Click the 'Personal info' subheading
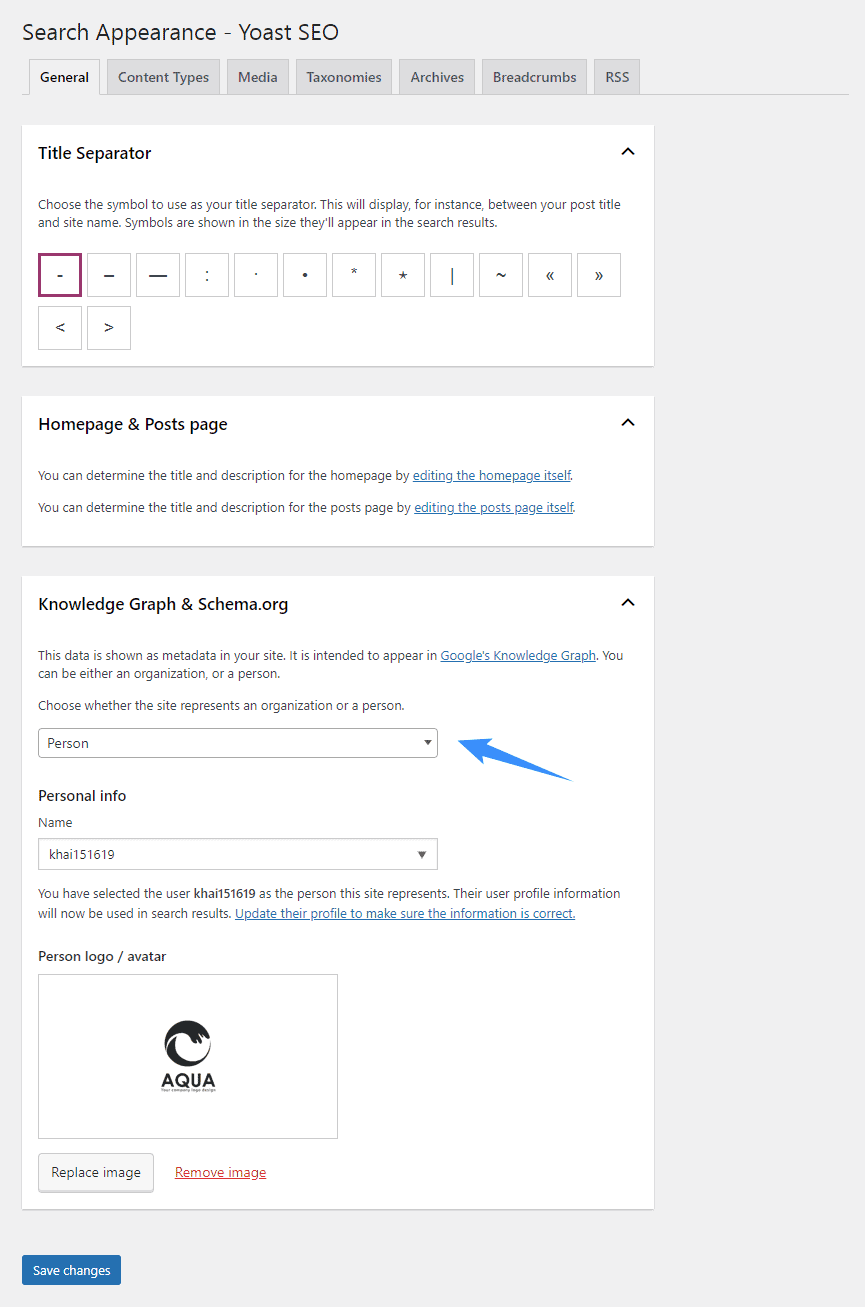Image resolution: width=865 pixels, height=1307 pixels. (x=82, y=796)
